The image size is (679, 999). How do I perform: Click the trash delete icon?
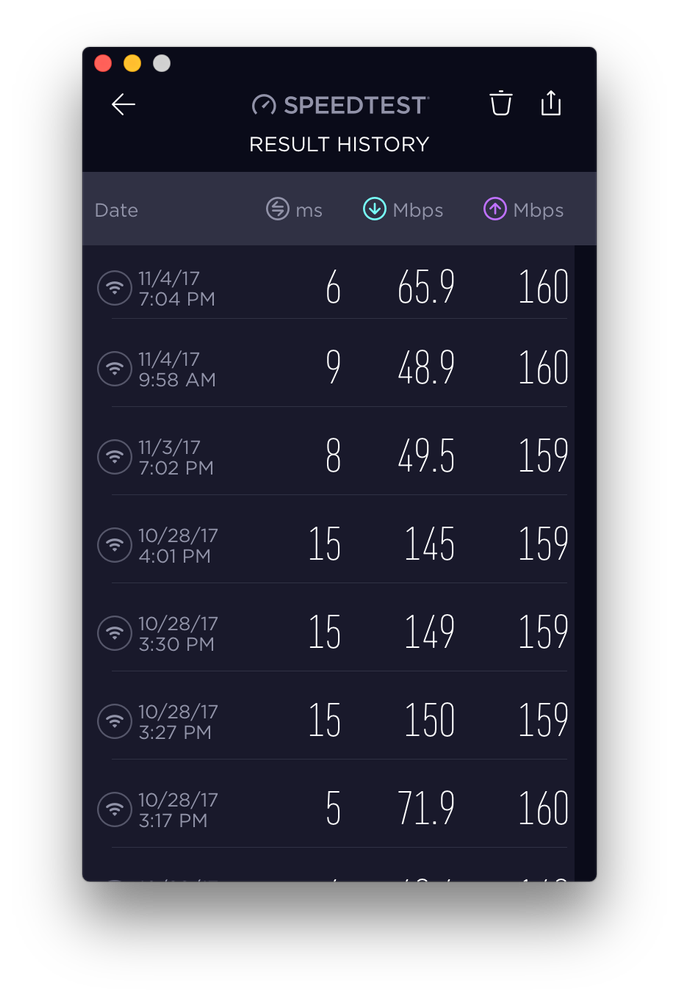point(501,103)
